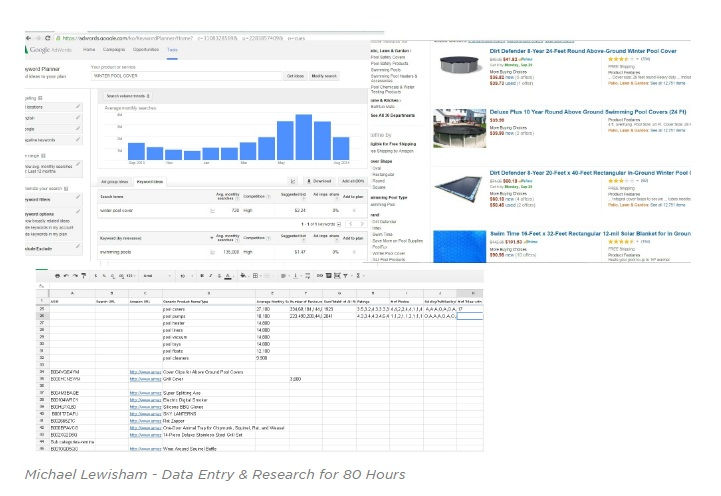Open the Tools tab in Google AdWords
This screenshot has width=721, height=496.
pos(172,50)
